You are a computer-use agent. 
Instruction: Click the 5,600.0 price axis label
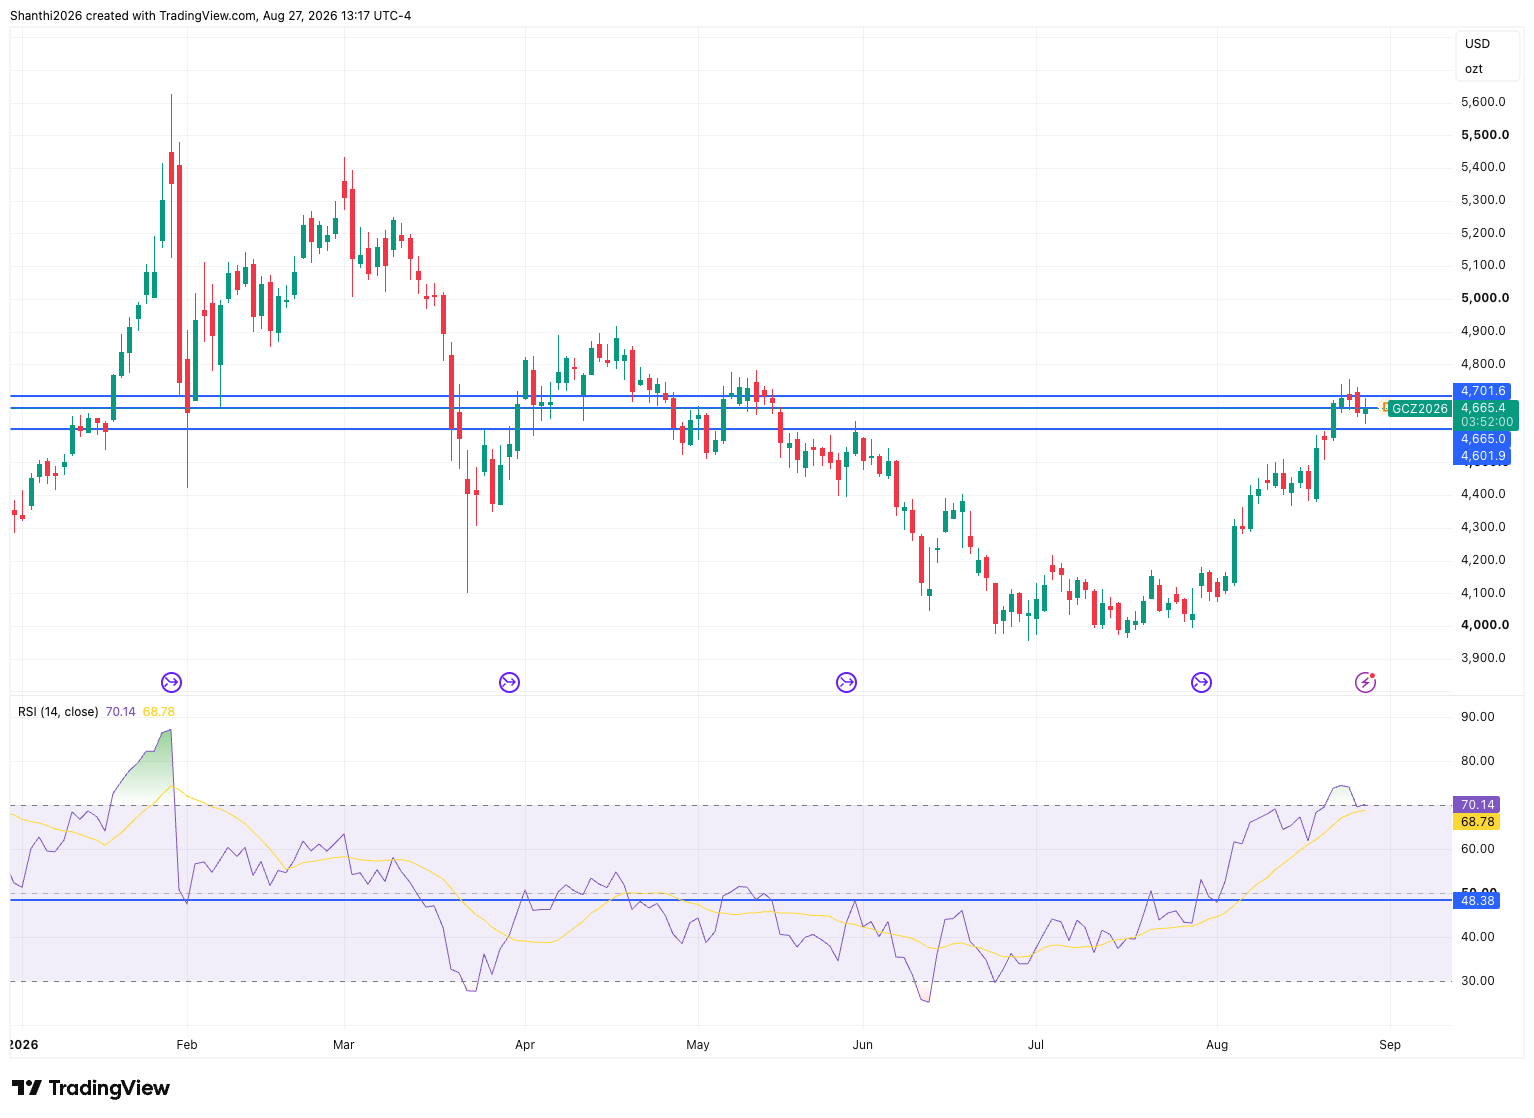[1483, 102]
